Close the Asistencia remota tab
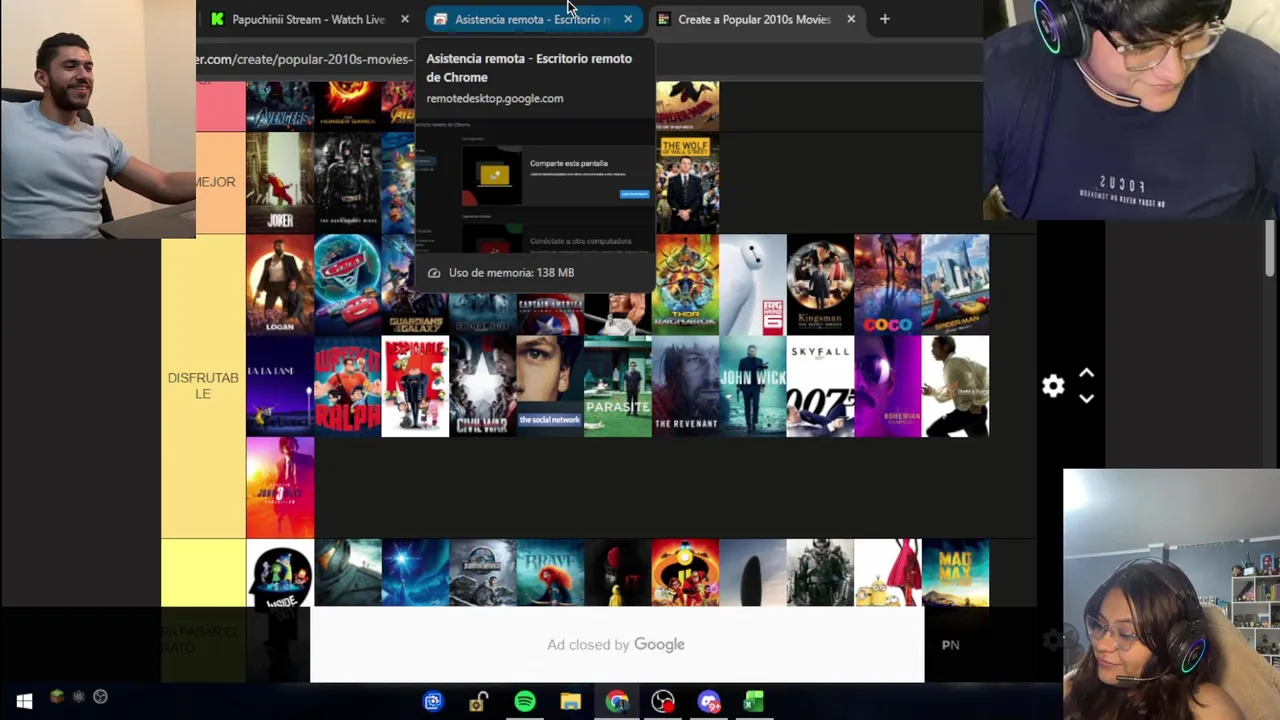This screenshot has width=1280, height=720. coord(628,19)
